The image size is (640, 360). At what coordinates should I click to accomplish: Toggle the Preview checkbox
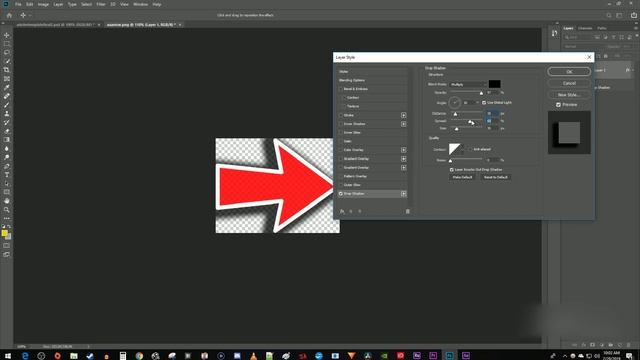(558, 105)
